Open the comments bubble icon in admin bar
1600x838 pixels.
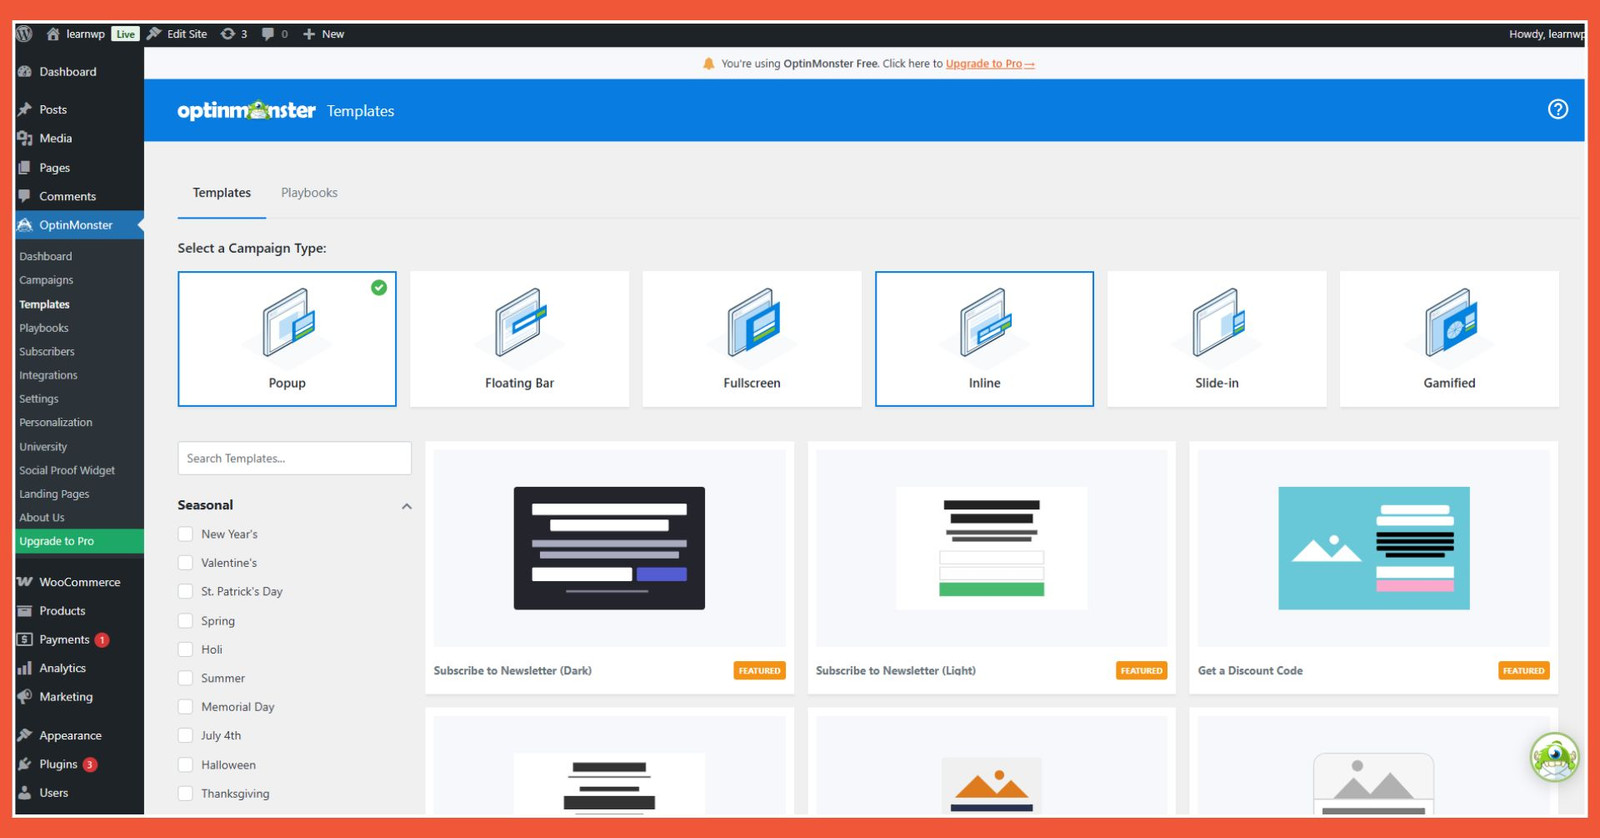click(268, 34)
